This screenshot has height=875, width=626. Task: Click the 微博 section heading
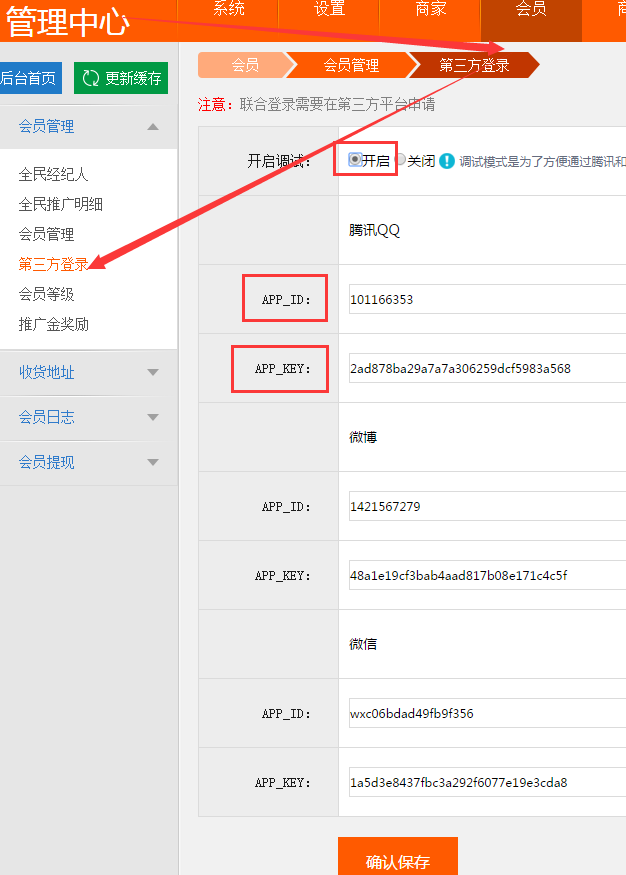point(363,437)
